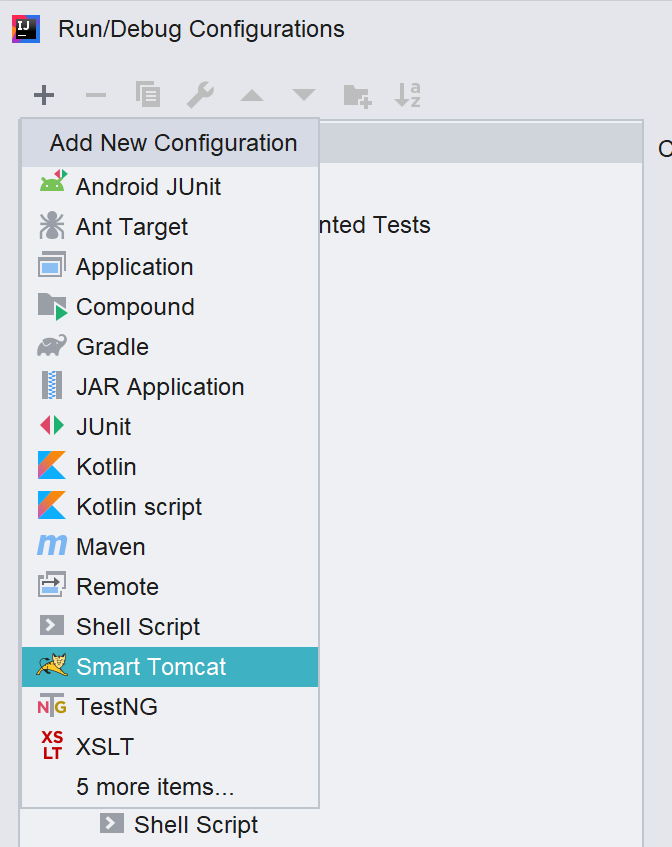
Task: Click the partially hidden 'nted Tests' tree row
Action: click(x=374, y=225)
